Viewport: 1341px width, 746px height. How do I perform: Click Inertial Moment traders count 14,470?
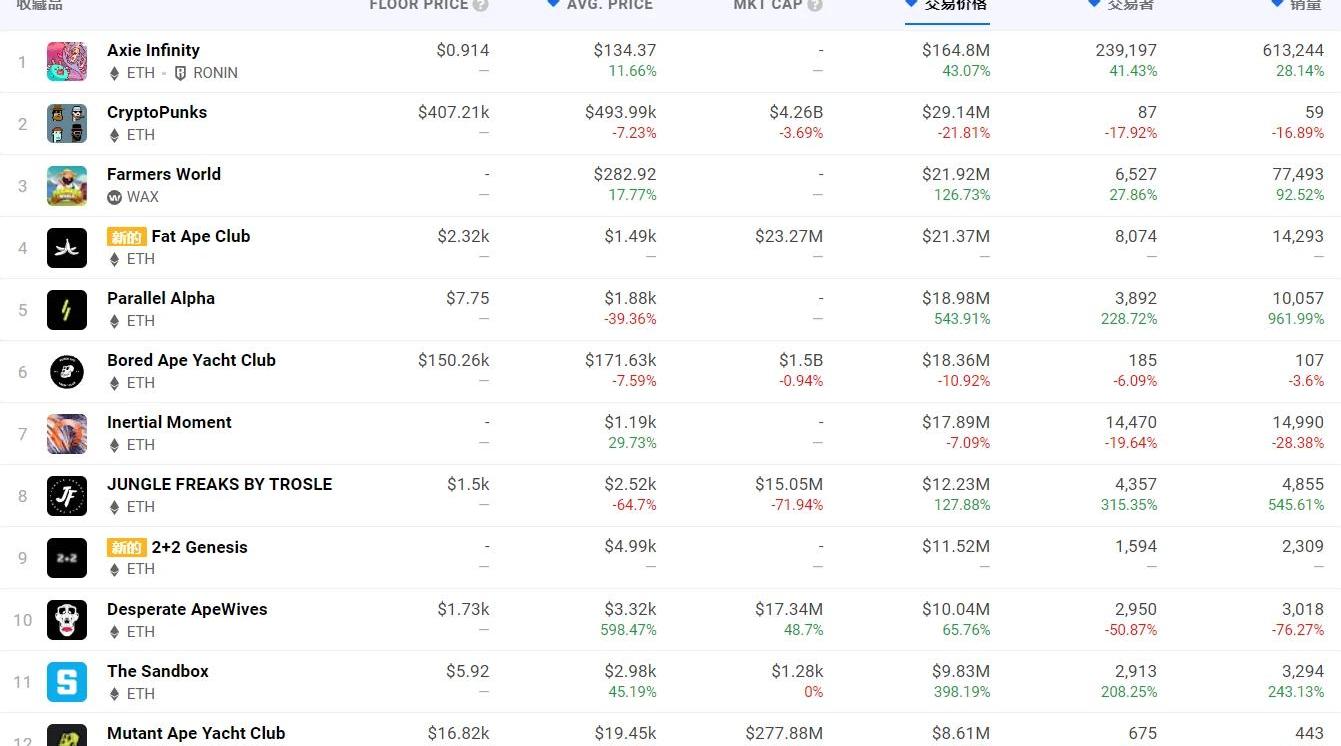(1131, 422)
